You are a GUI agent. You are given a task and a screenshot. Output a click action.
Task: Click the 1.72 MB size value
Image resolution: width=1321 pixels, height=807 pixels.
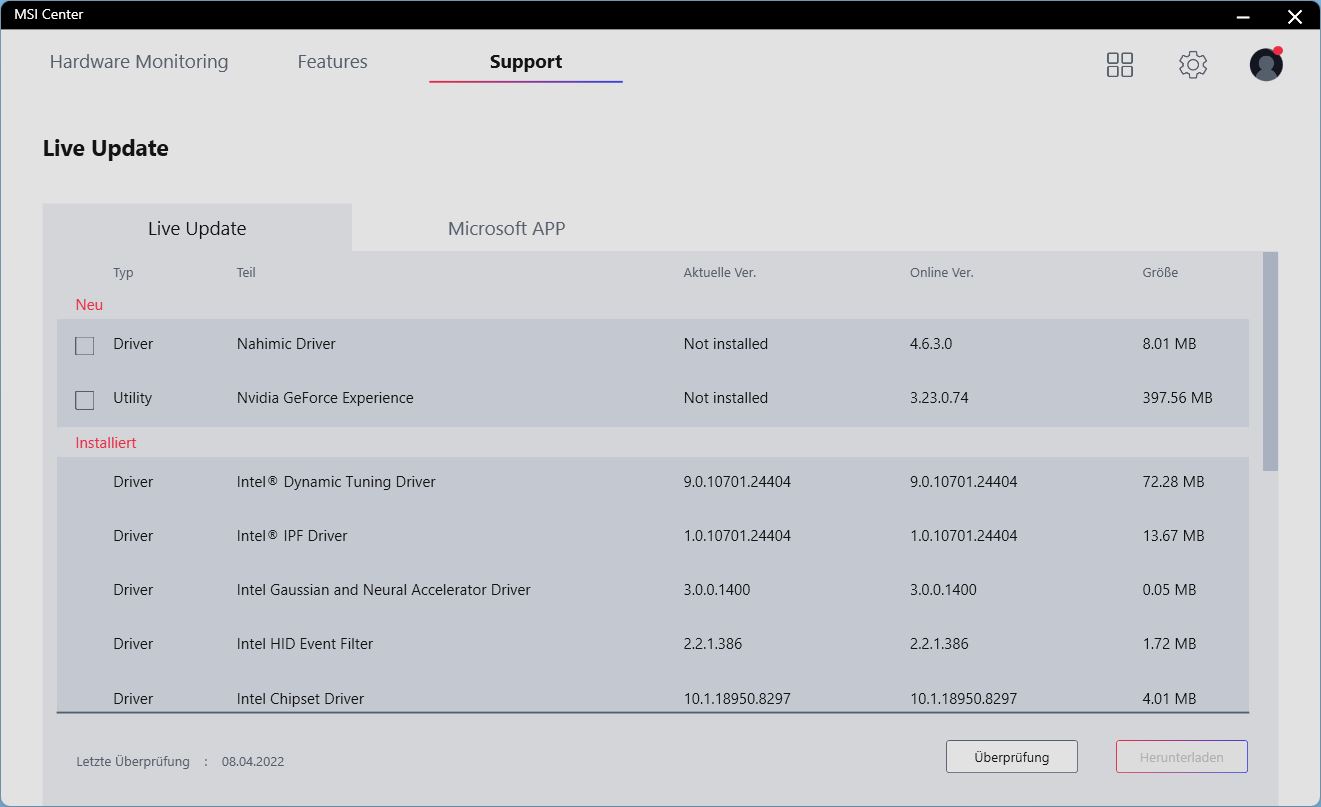[1169, 644]
